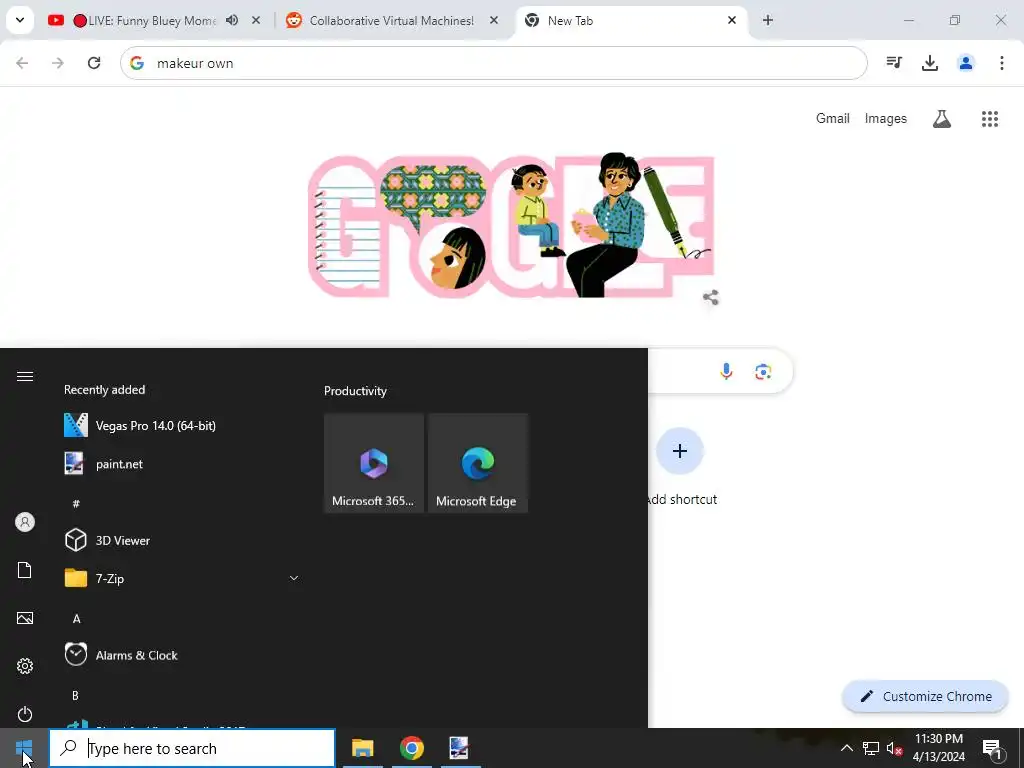
Task: Open Search Labs flask icon
Action: pos(942,119)
